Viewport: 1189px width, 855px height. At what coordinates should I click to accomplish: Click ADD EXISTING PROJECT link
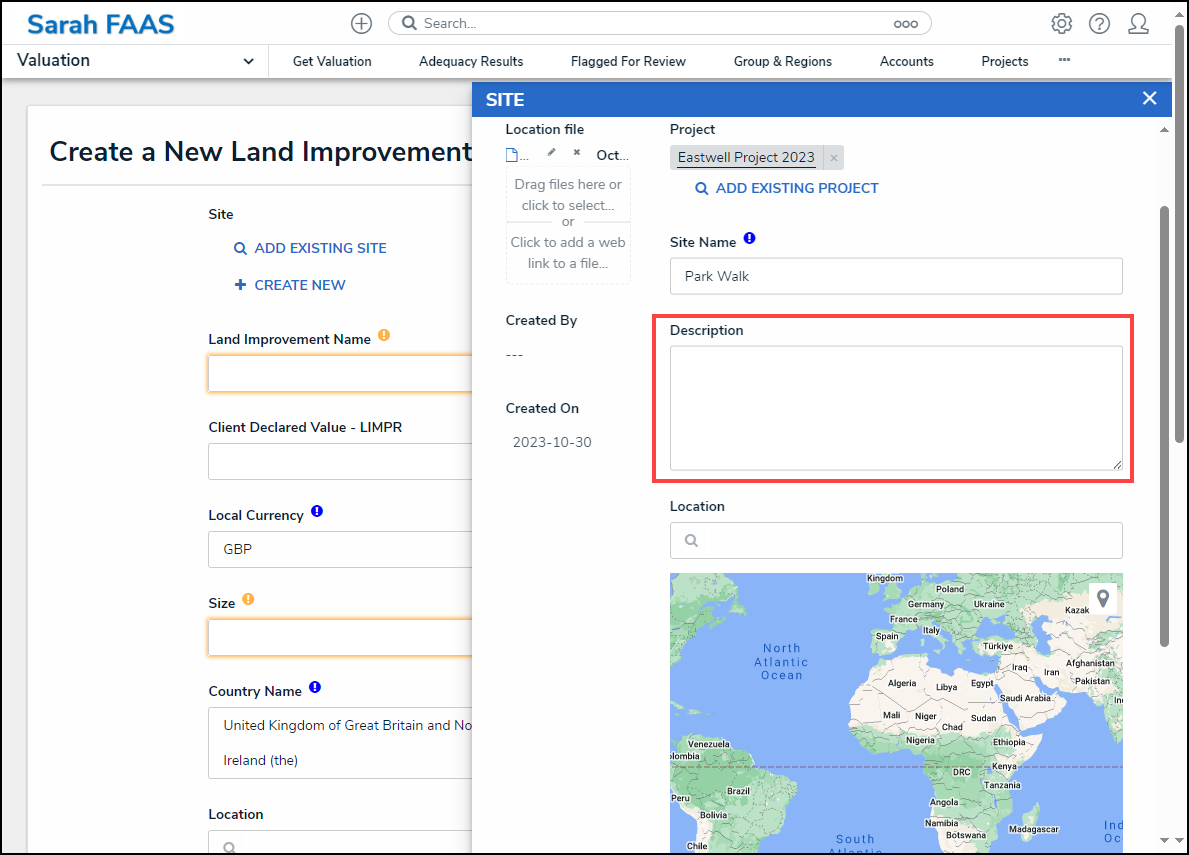pyautogui.click(x=787, y=188)
